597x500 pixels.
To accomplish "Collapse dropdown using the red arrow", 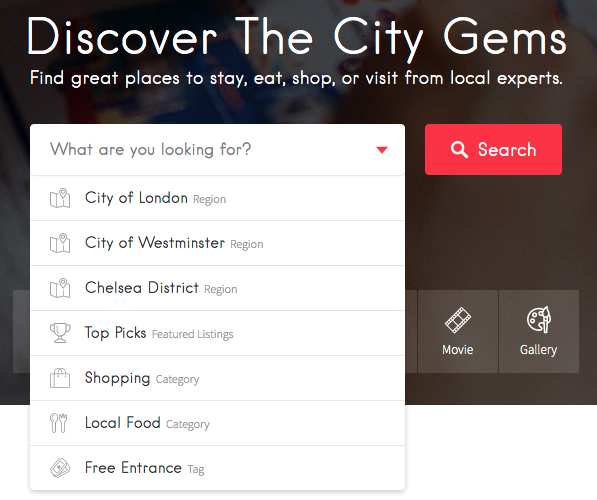I will point(382,150).
